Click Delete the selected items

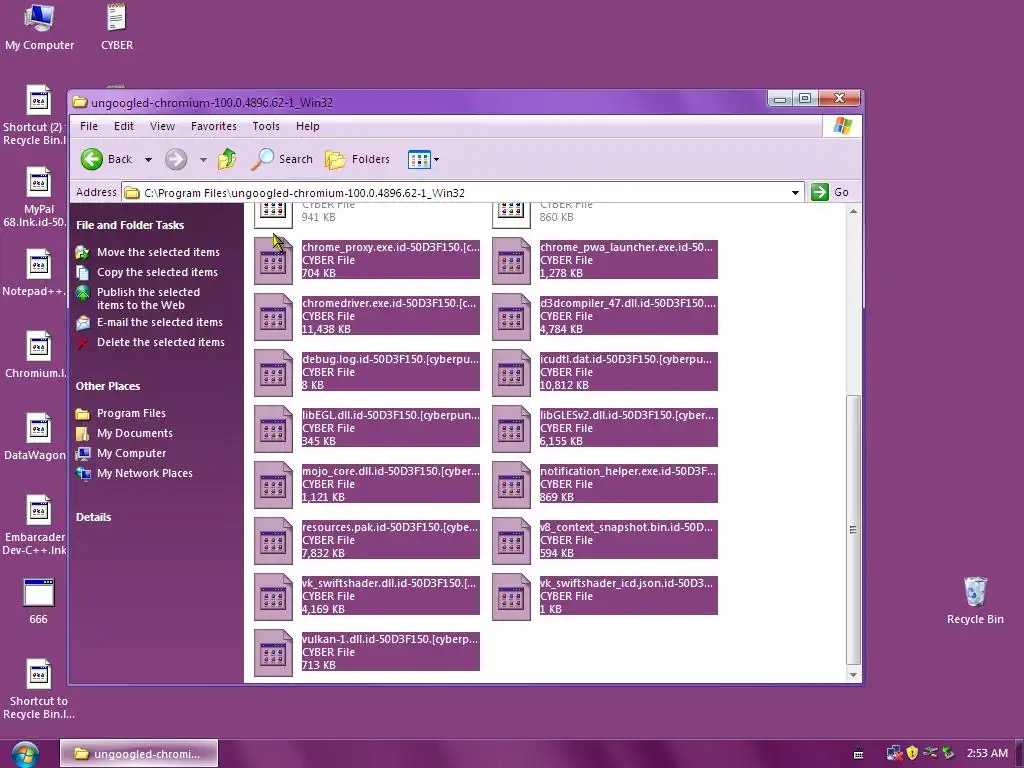click(x=161, y=342)
